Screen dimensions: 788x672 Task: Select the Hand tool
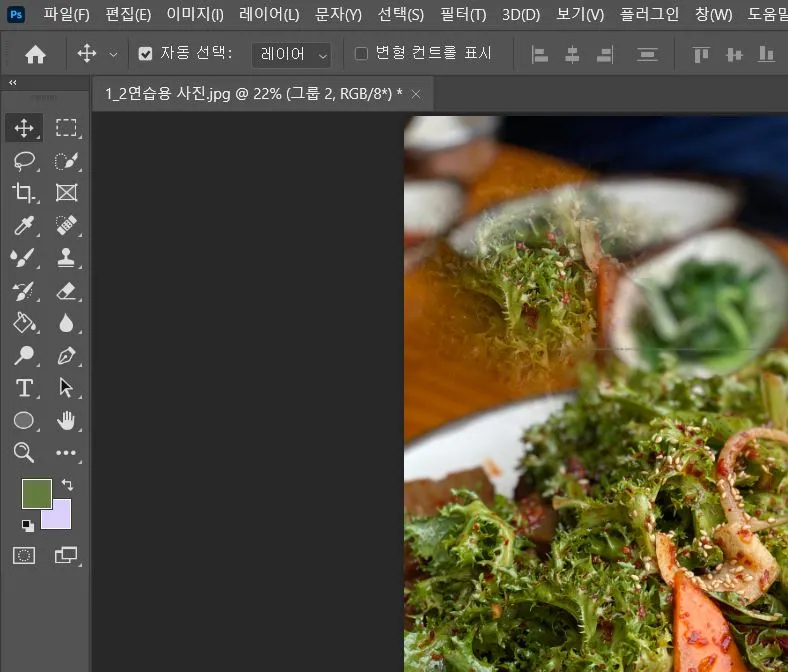[x=66, y=420]
